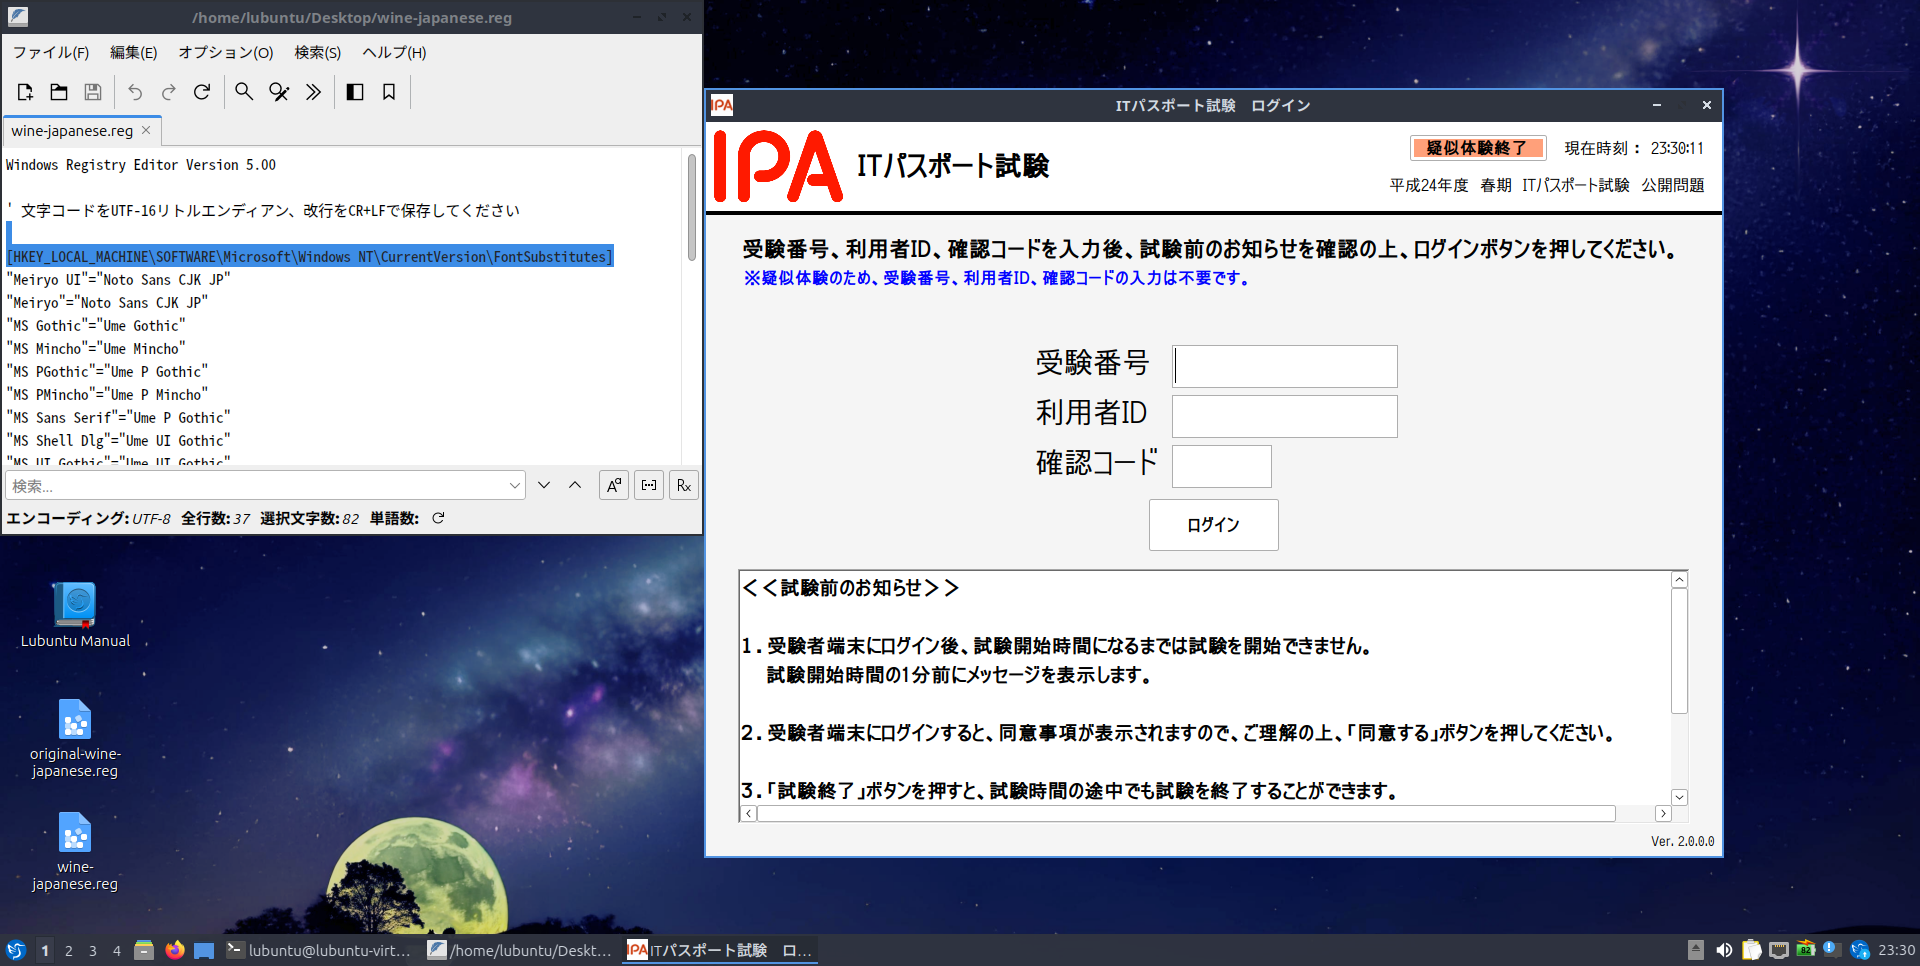Image resolution: width=1920 pixels, height=966 pixels.
Task: Open the オプション(O) menu
Action: pyautogui.click(x=226, y=52)
